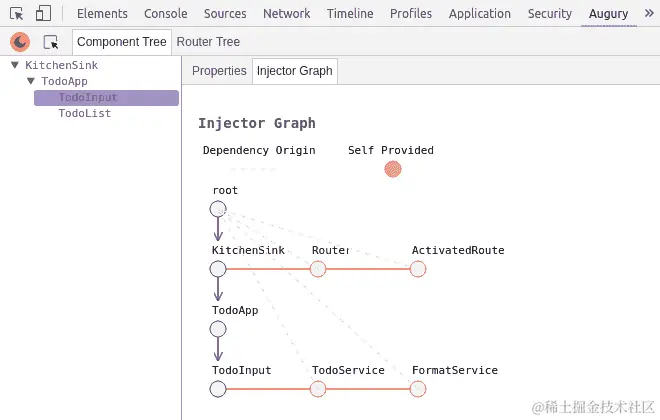Click the root node circle in graph

pos(218,209)
